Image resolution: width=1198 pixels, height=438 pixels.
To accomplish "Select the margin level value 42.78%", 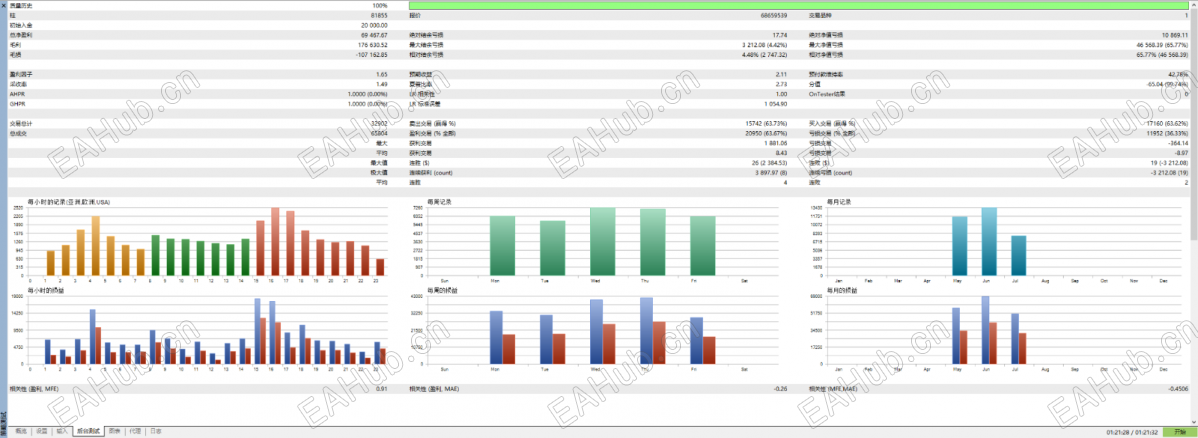I will [1180, 74].
